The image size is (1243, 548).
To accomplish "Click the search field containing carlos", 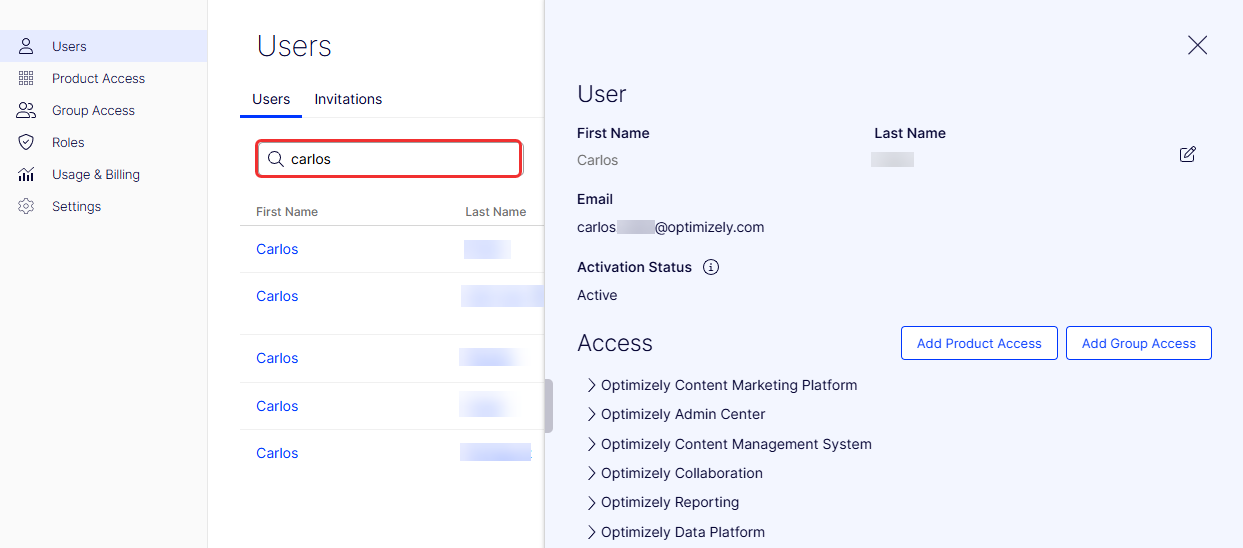I will pos(389,159).
